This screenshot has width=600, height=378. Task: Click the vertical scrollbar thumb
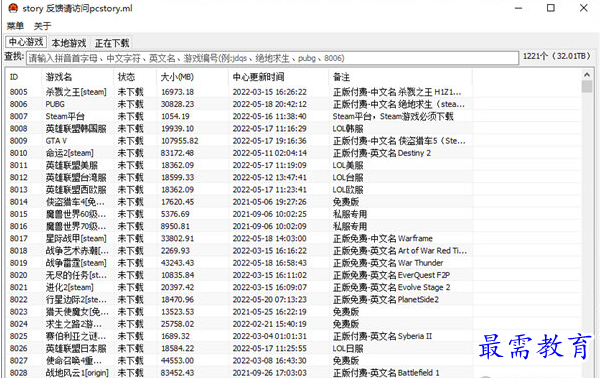point(587,86)
